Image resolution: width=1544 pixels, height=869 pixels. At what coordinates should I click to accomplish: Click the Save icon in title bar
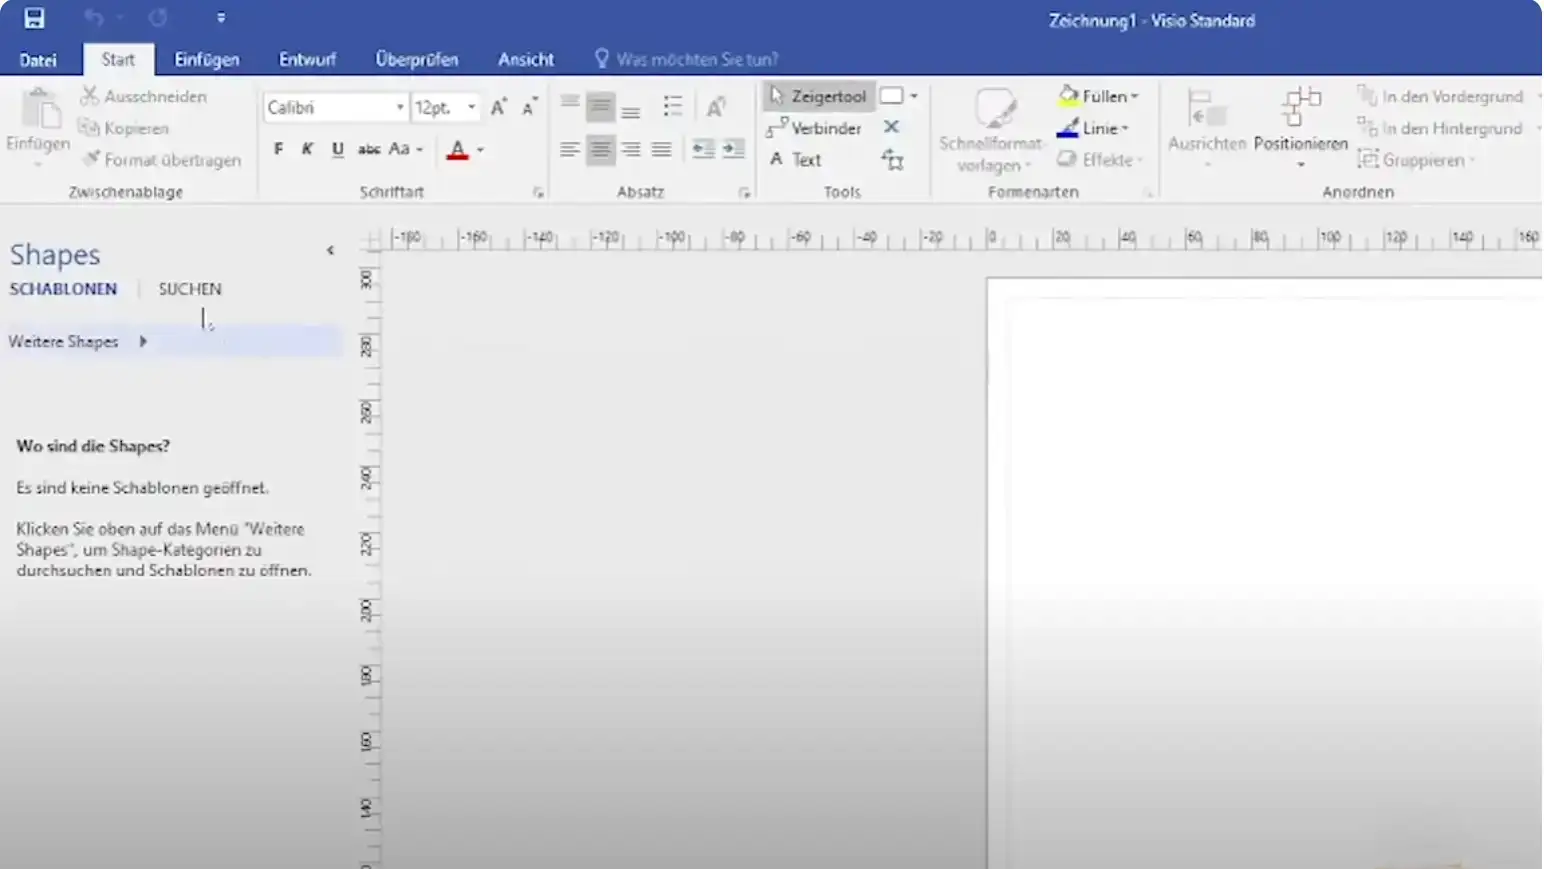pos(34,18)
